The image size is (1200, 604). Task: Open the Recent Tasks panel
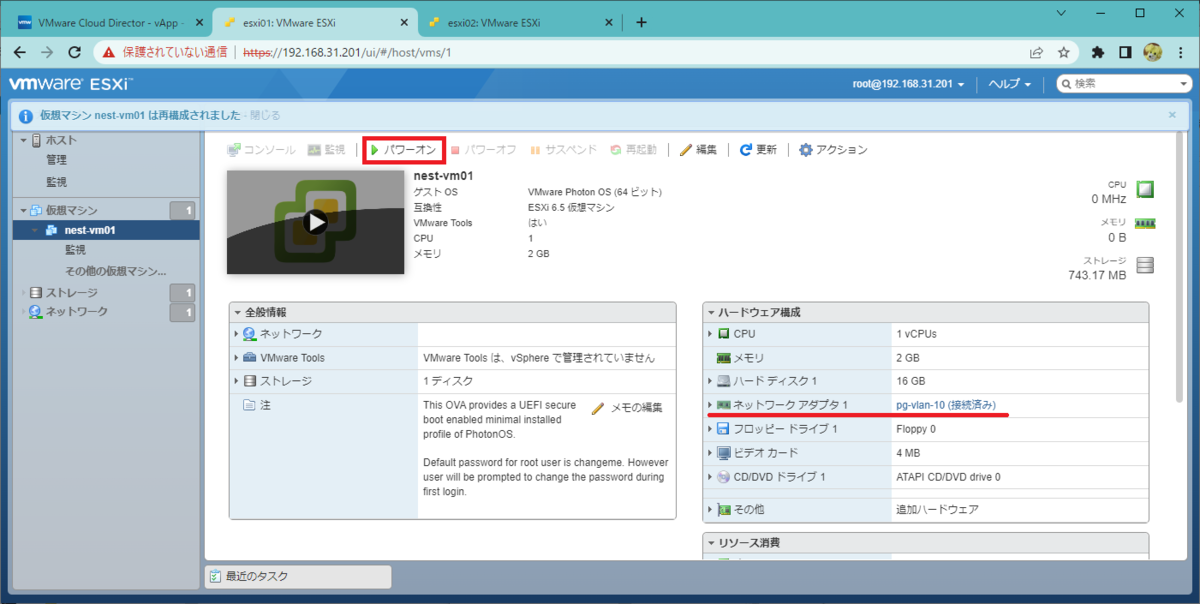[298, 576]
